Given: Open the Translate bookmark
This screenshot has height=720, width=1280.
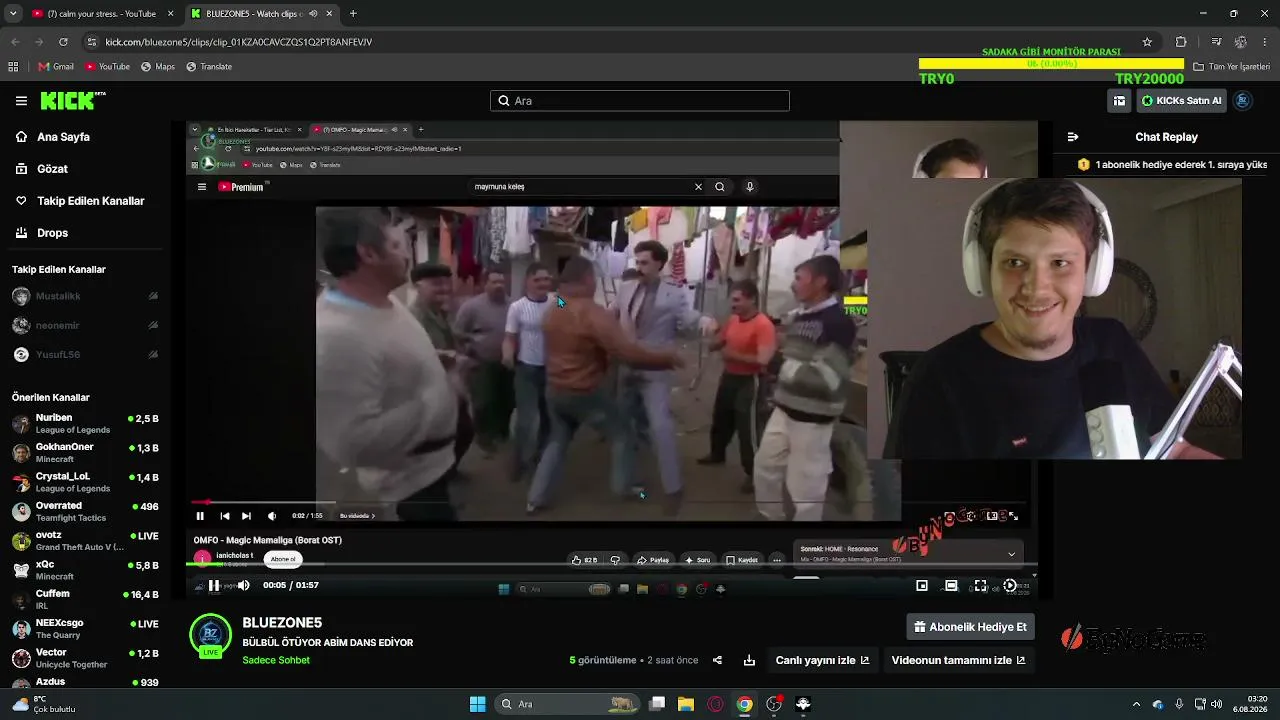Looking at the screenshot, I should tap(209, 67).
